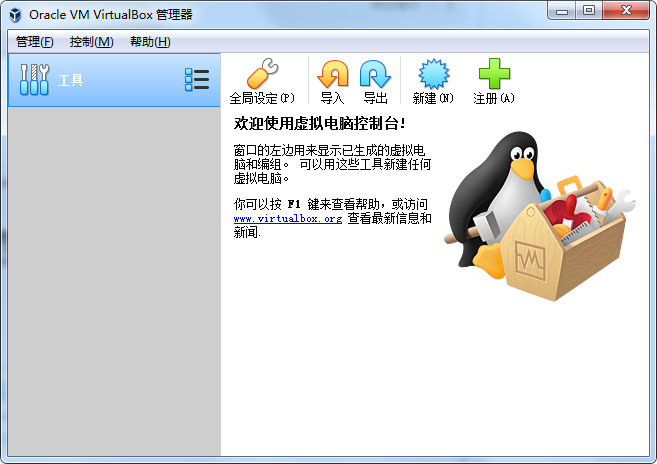The height and width of the screenshot is (464, 657).
Task: Select the 工具 tools item in sidebar
Action: (x=114, y=80)
